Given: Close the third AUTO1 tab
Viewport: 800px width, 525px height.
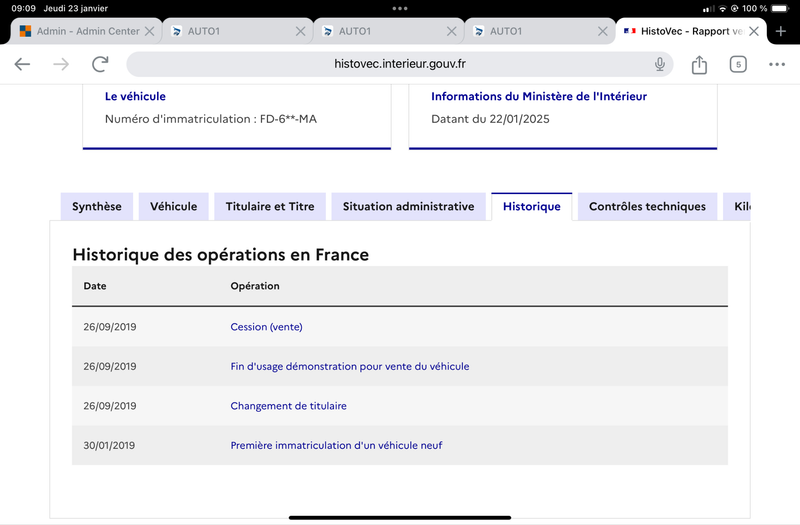Looking at the screenshot, I should (x=603, y=31).
